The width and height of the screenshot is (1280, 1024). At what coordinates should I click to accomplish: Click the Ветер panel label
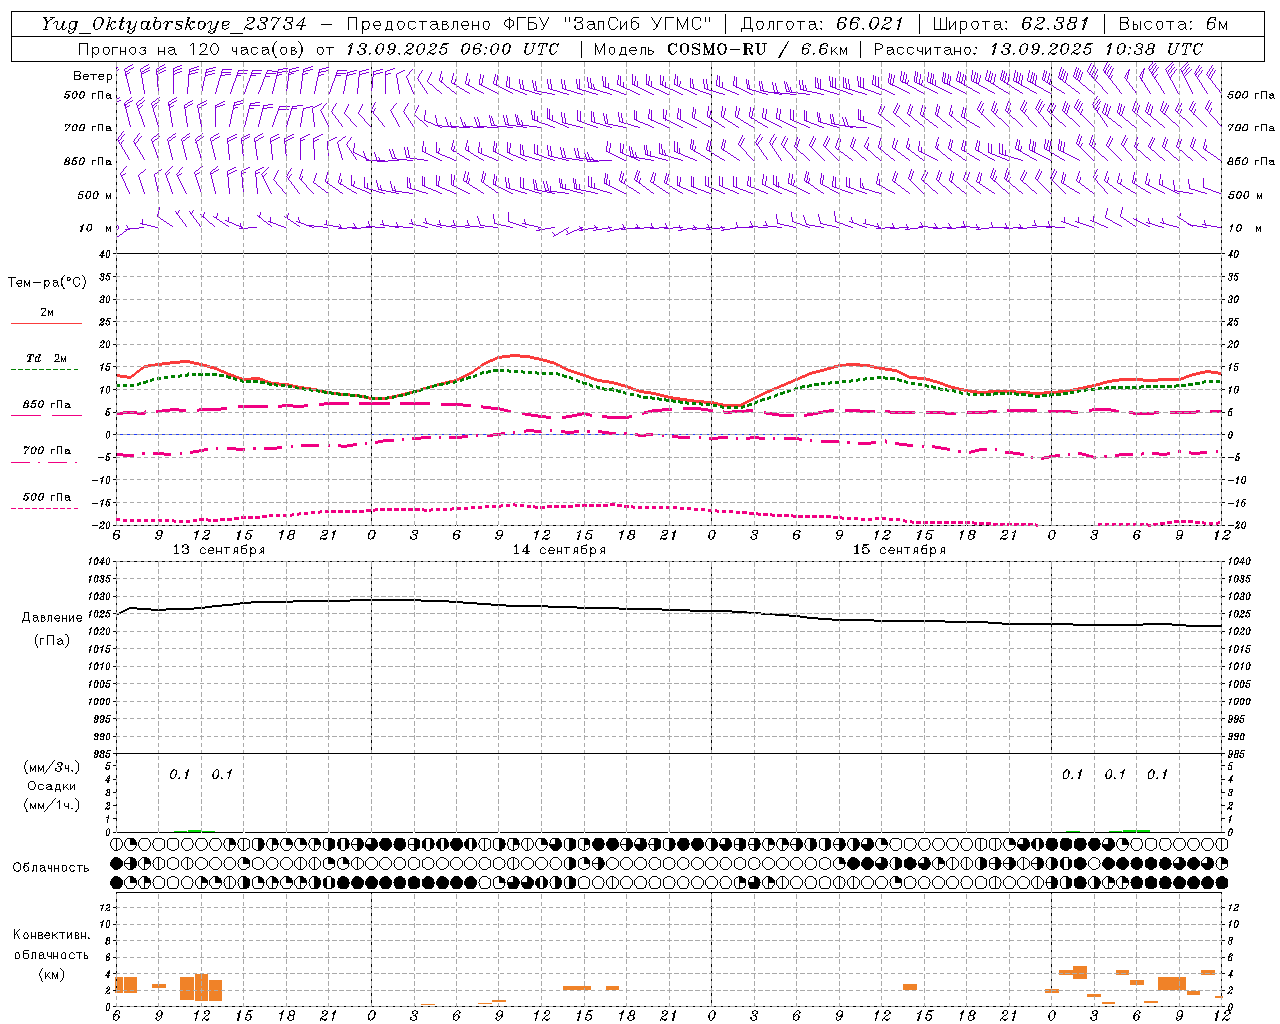(x=92, y=76)
